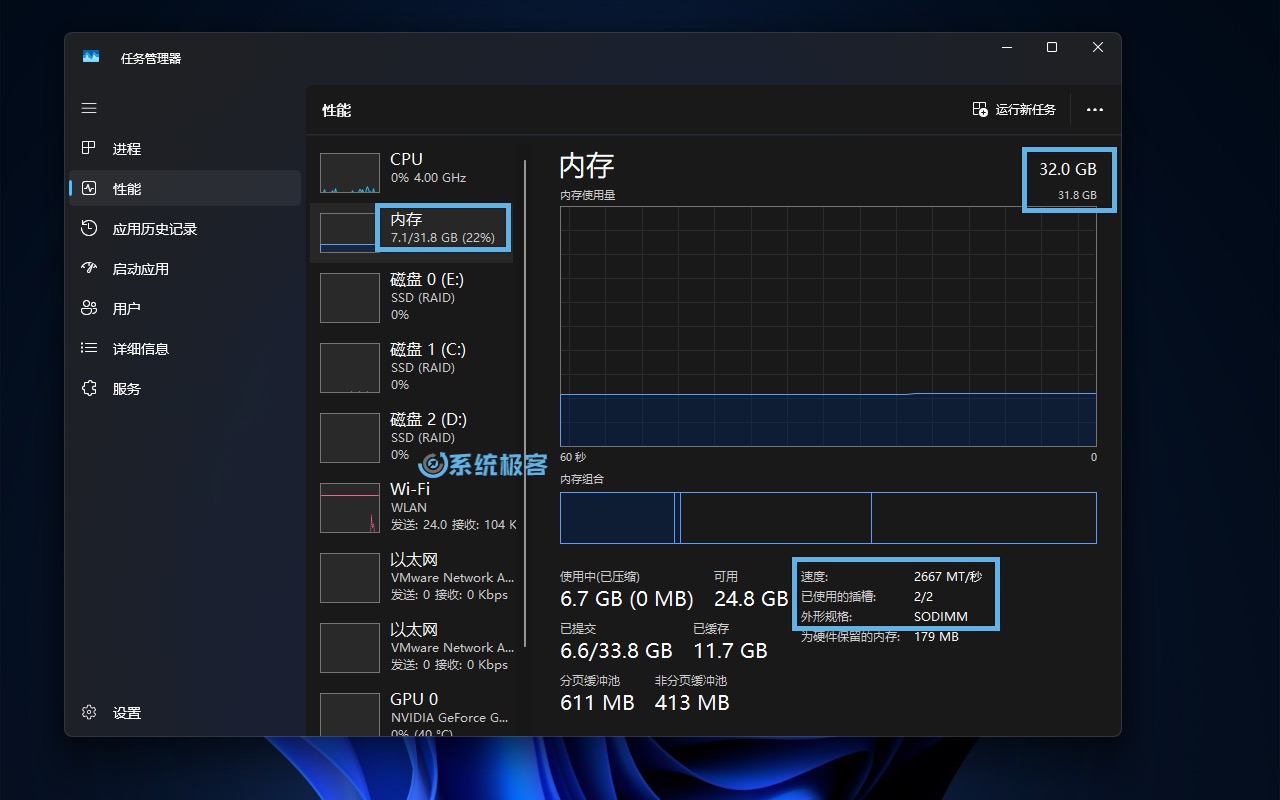Select 内存 (Memory) in the resource list
The image size is (1280, 800).
(412, 228)
